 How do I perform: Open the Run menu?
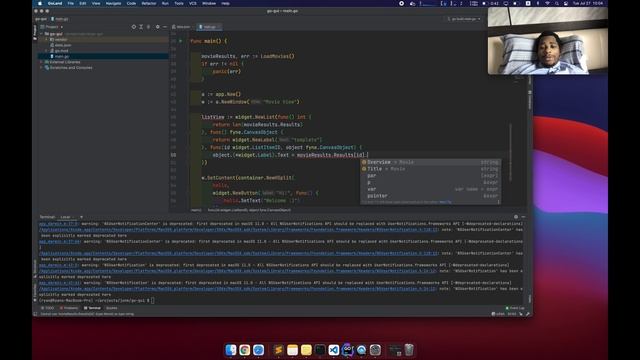pyautogui.click(x=165, y=3)
